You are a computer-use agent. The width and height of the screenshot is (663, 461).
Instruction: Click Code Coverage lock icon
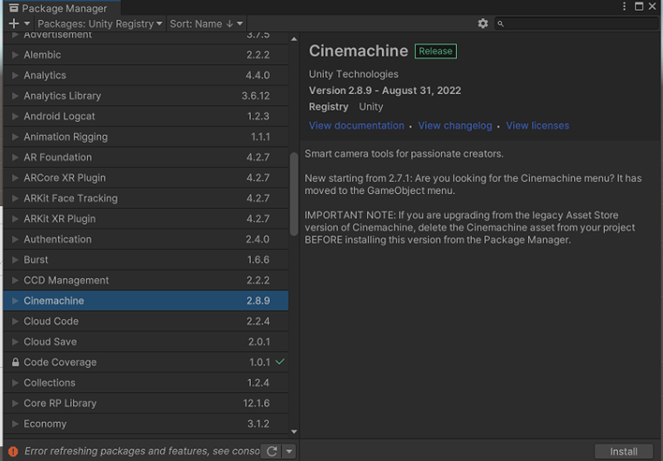tap(15, 362)
